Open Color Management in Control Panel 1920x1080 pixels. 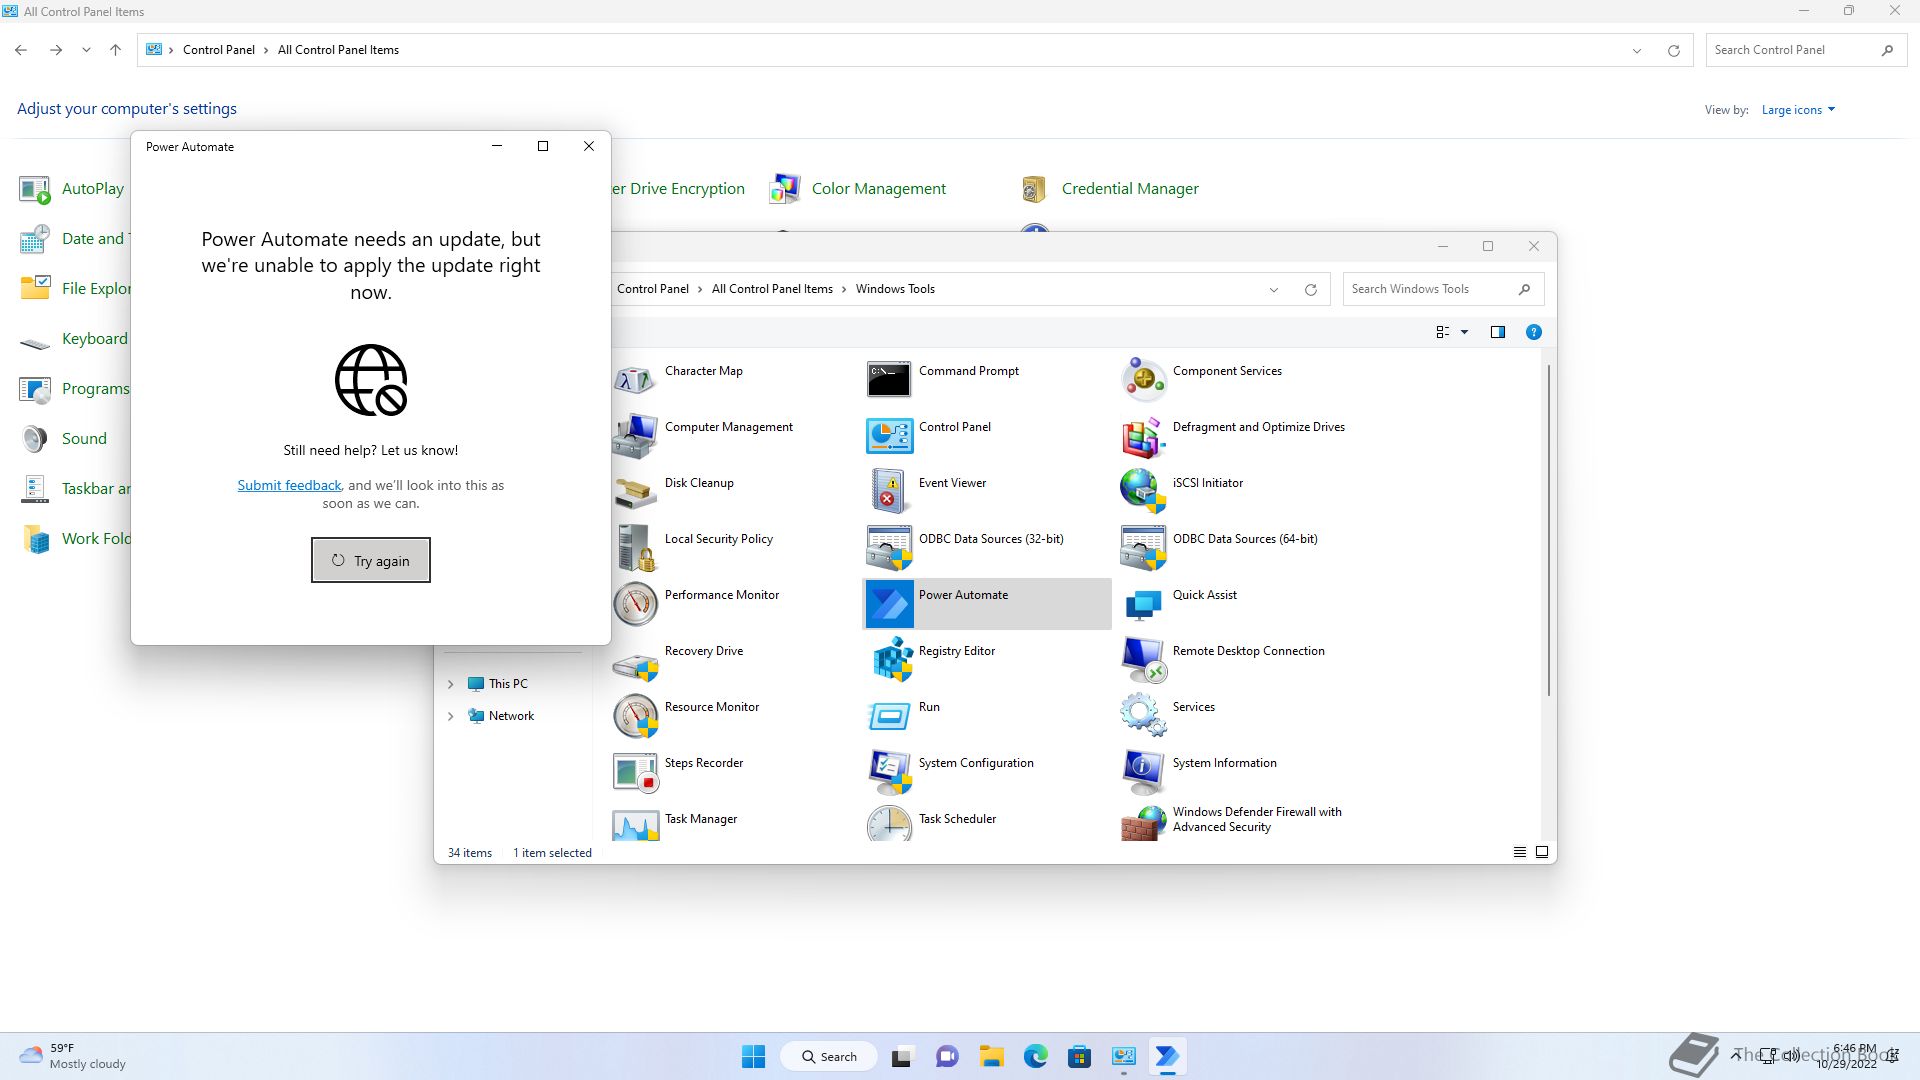point(858,189)
